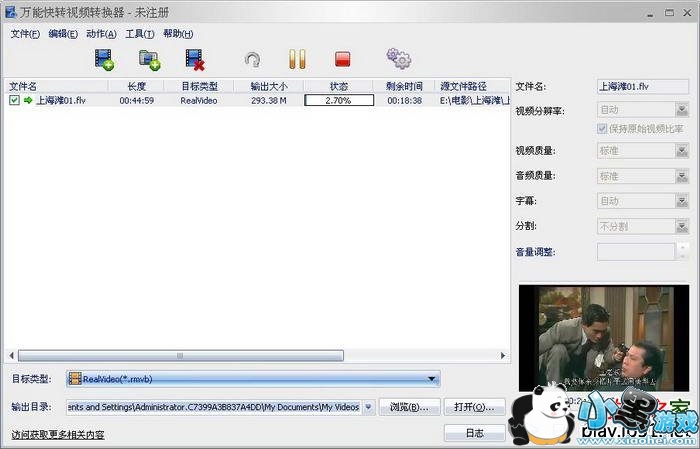The image size is (700, 449).
Task: Click the start conversion arrow icon
Action: [x=253, y=60]
